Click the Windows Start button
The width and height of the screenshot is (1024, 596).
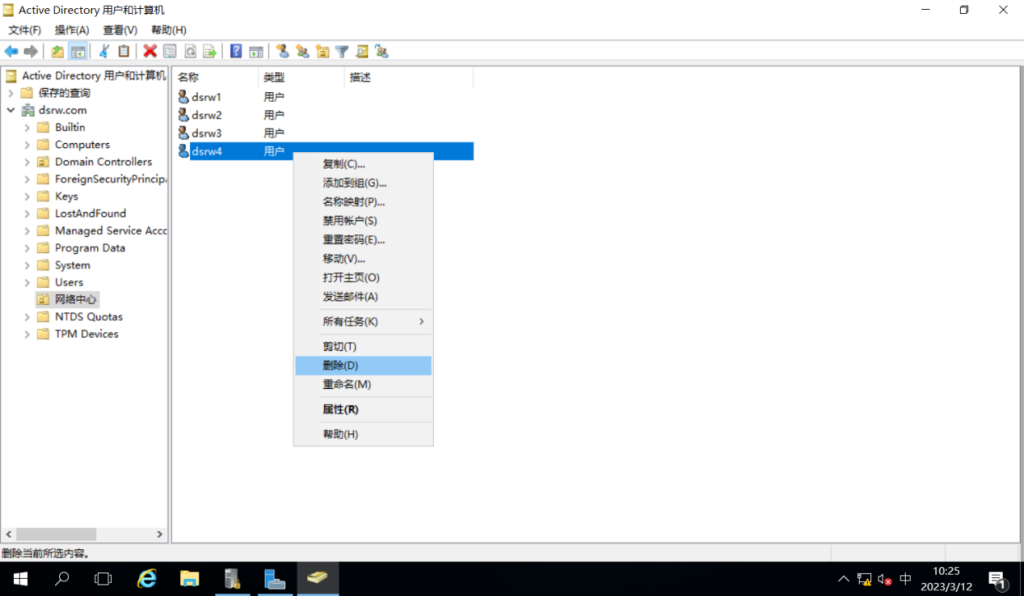(x=20, y=578)
